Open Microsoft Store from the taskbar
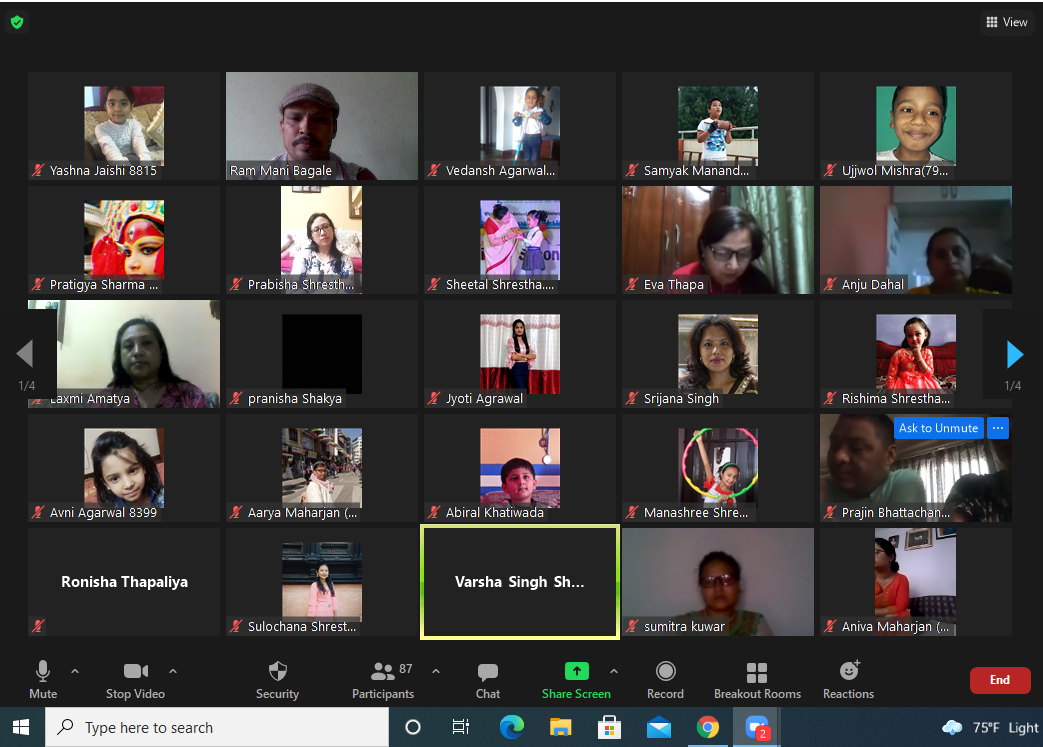This screenshot has height=747, width=1043. 609,727
